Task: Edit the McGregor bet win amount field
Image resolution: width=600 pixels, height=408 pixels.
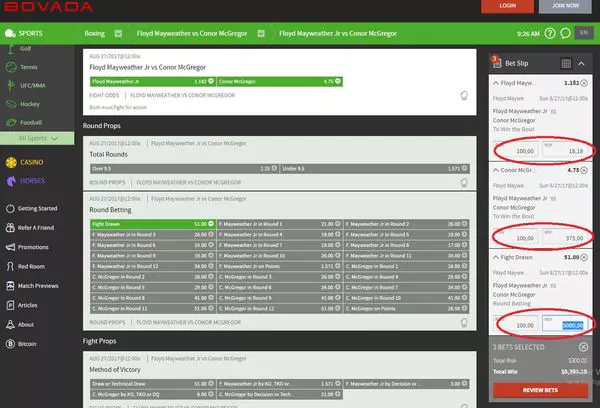Action: tap(565, 237)
